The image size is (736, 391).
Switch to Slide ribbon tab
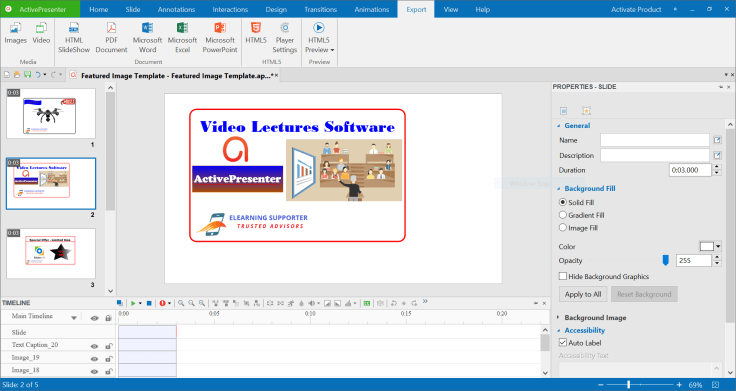[x=133, y=9]
